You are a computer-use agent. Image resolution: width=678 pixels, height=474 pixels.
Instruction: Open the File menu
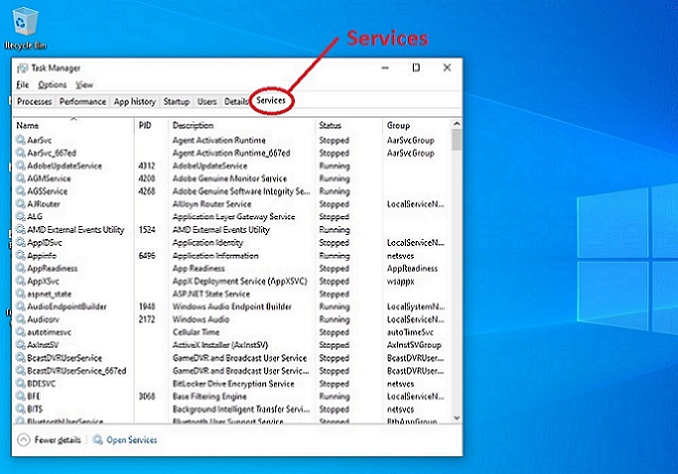[22, 85]
